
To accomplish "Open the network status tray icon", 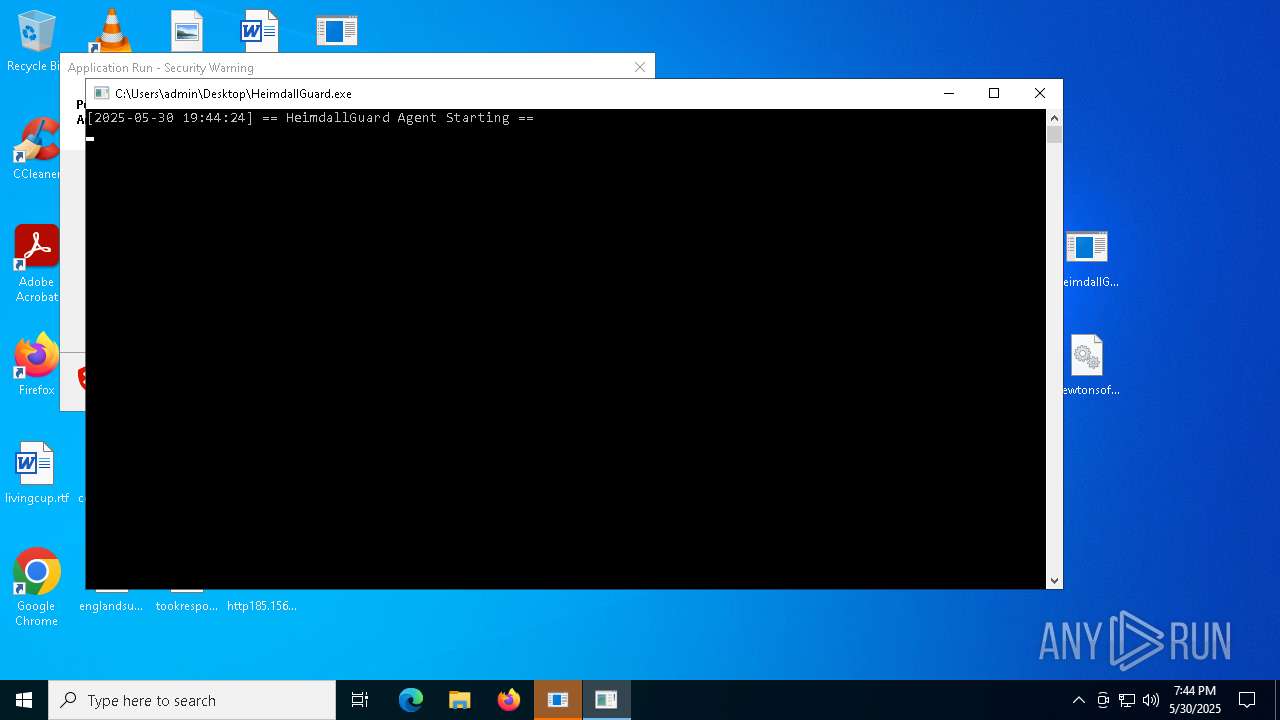I will point(1127,700).
